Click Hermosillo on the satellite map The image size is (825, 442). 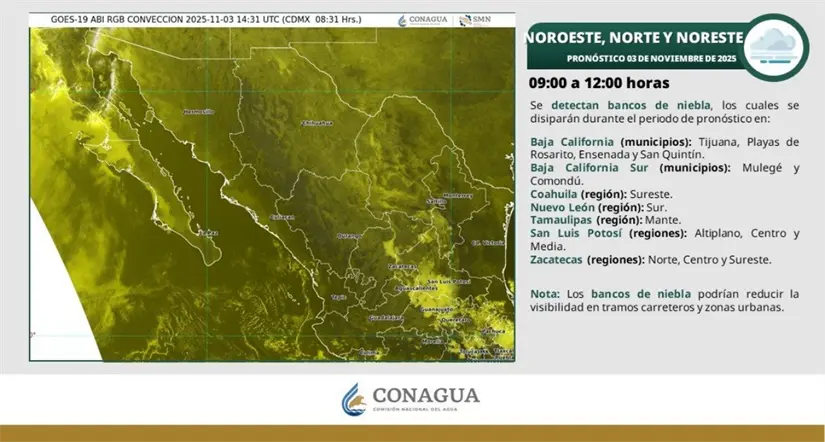pos(198,112)
